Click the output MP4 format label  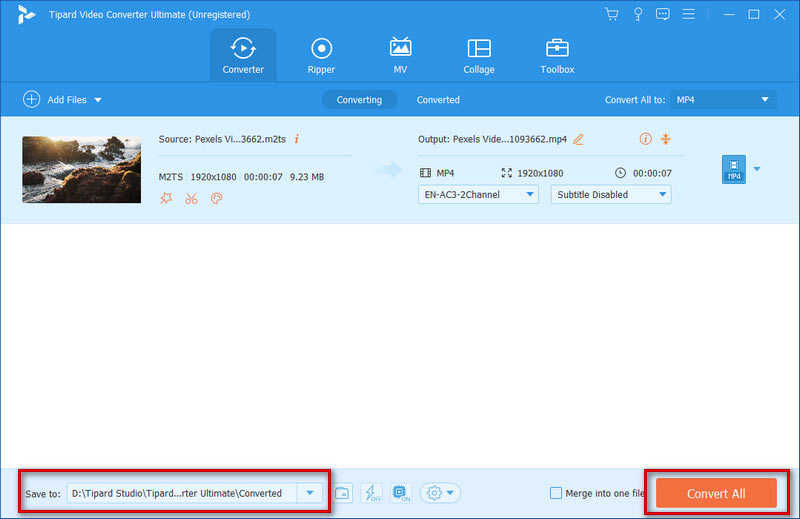tap(445, 174)
